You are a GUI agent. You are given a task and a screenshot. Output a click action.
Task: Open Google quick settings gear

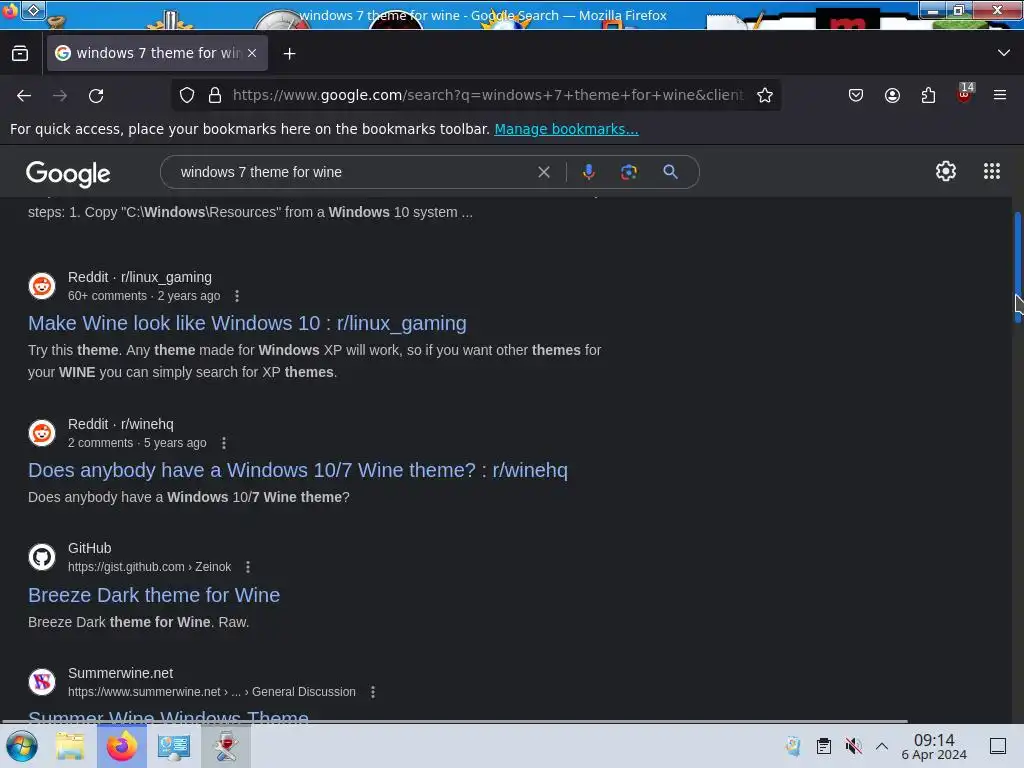coord(946,171)
